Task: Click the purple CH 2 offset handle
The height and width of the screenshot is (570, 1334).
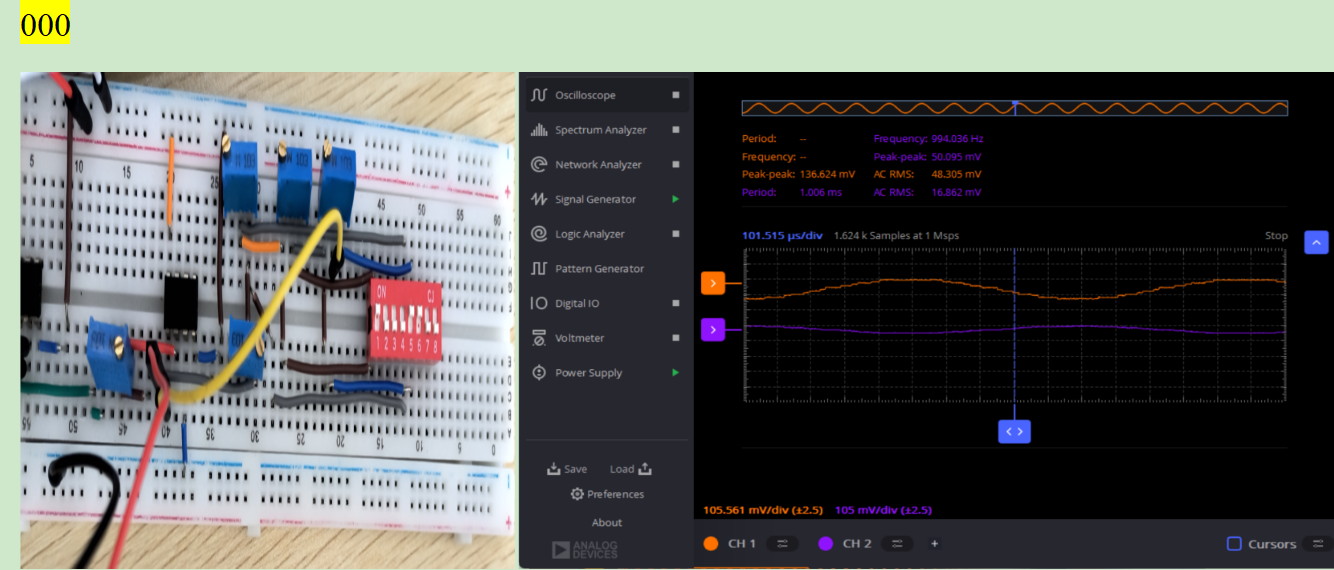Action: 713,330
